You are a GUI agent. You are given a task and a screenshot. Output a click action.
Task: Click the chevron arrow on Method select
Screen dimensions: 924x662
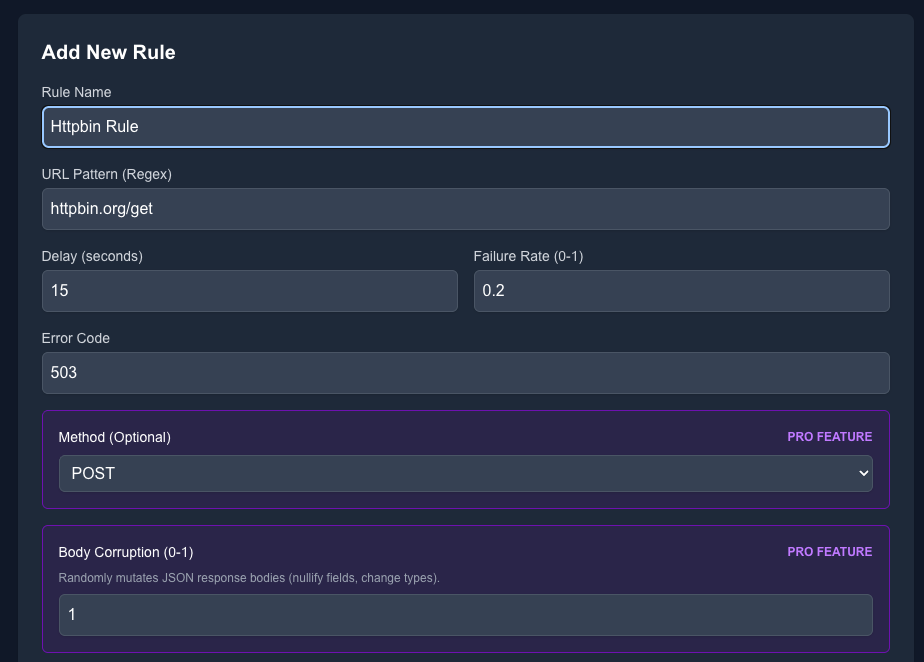[863, 474]
